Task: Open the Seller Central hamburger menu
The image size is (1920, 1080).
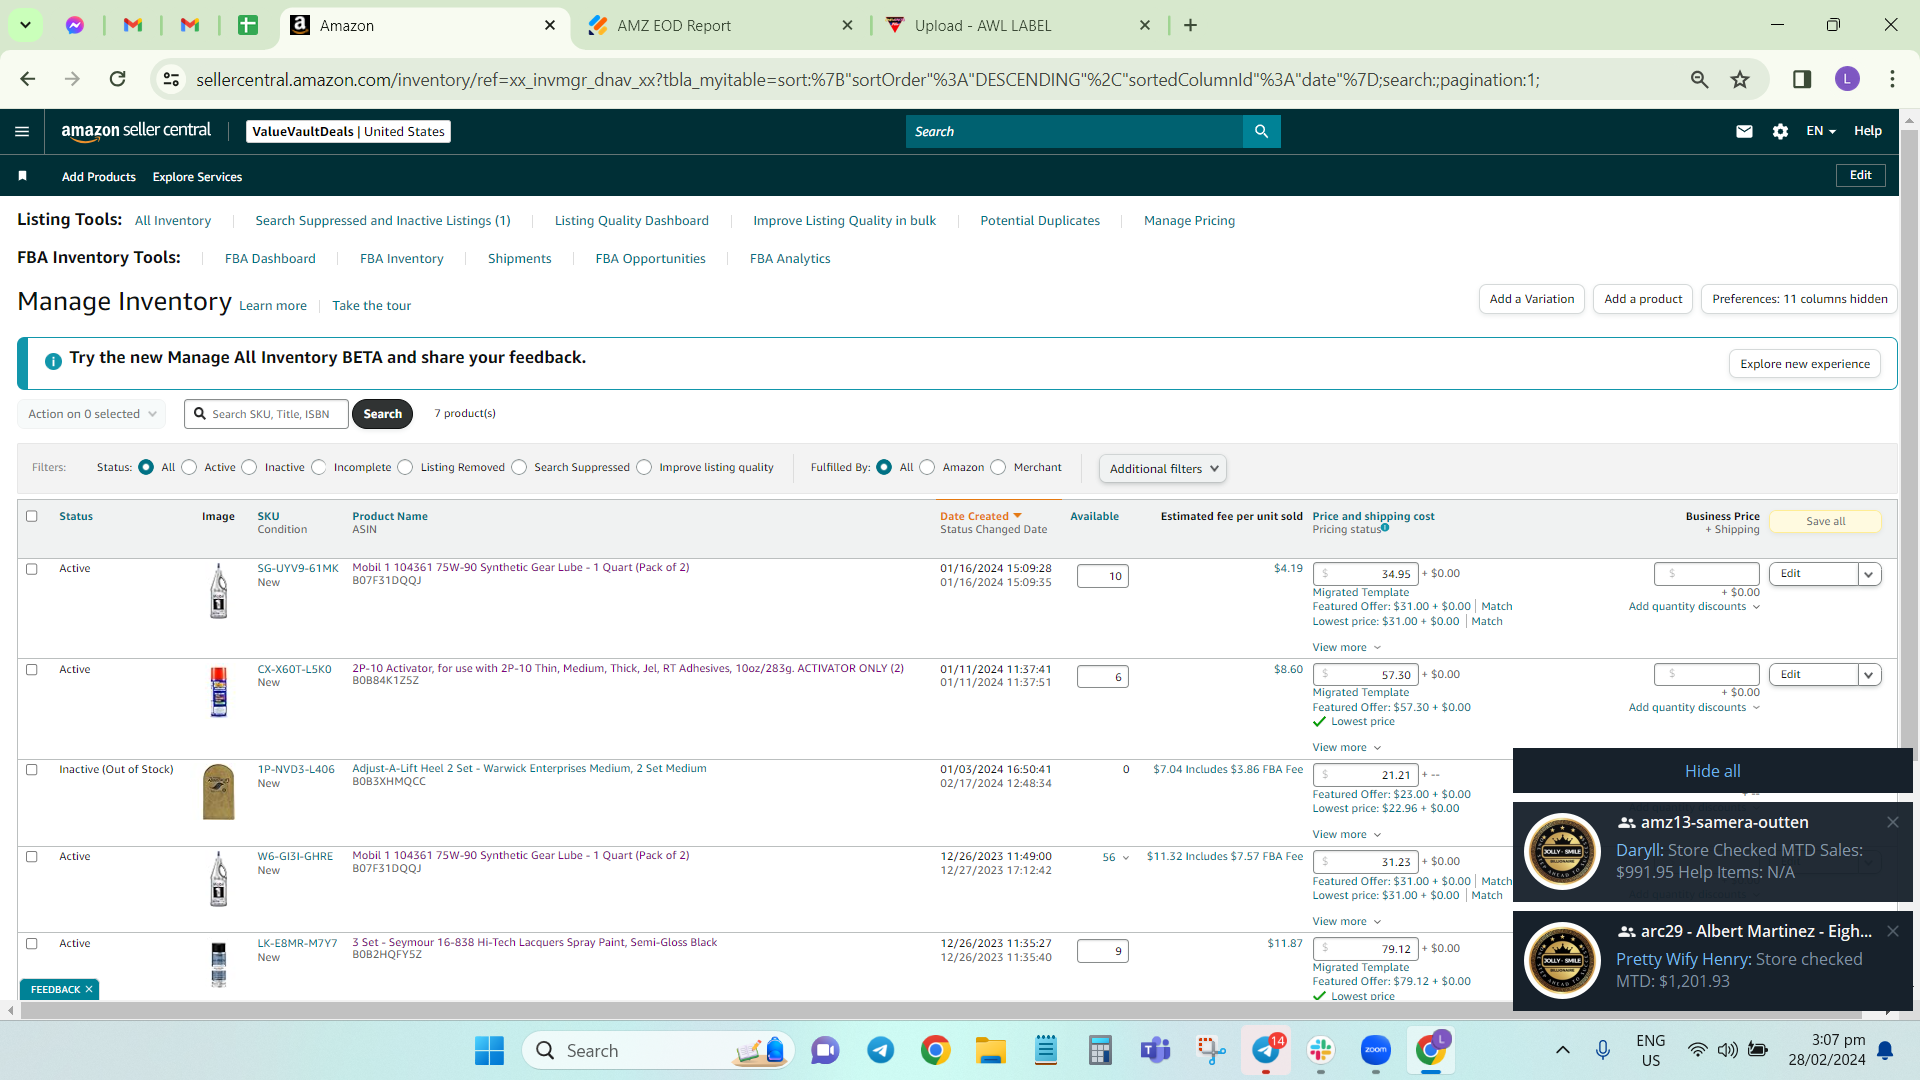Action: pyautogui.click(x=22, y=131)
